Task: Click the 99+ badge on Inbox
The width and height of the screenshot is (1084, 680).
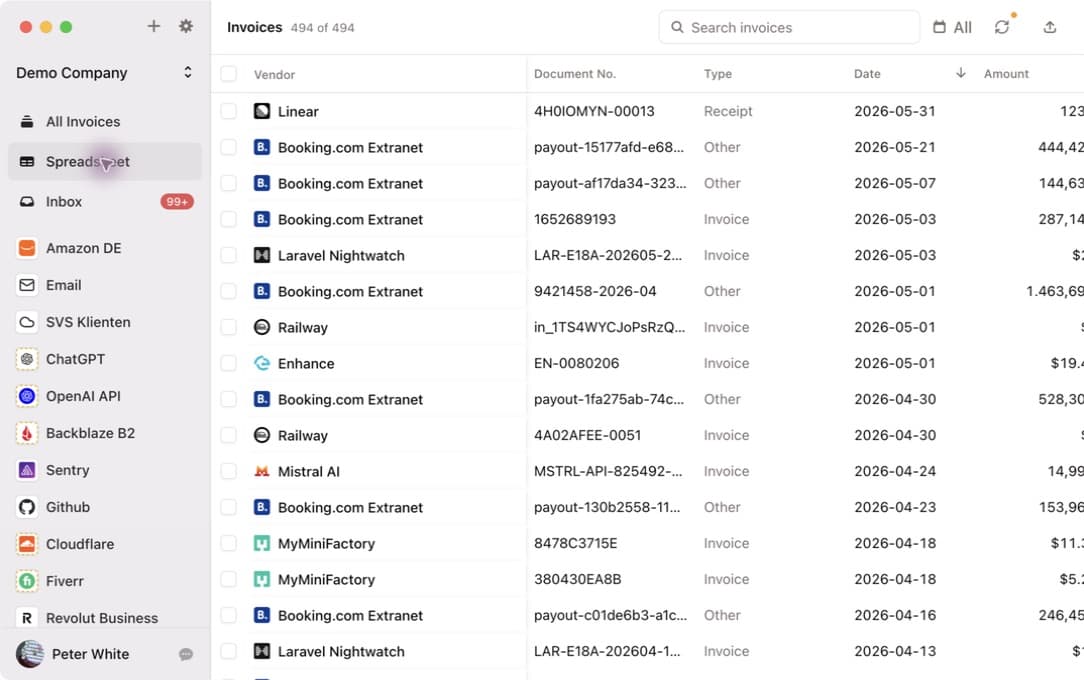Action: point(177,202)
